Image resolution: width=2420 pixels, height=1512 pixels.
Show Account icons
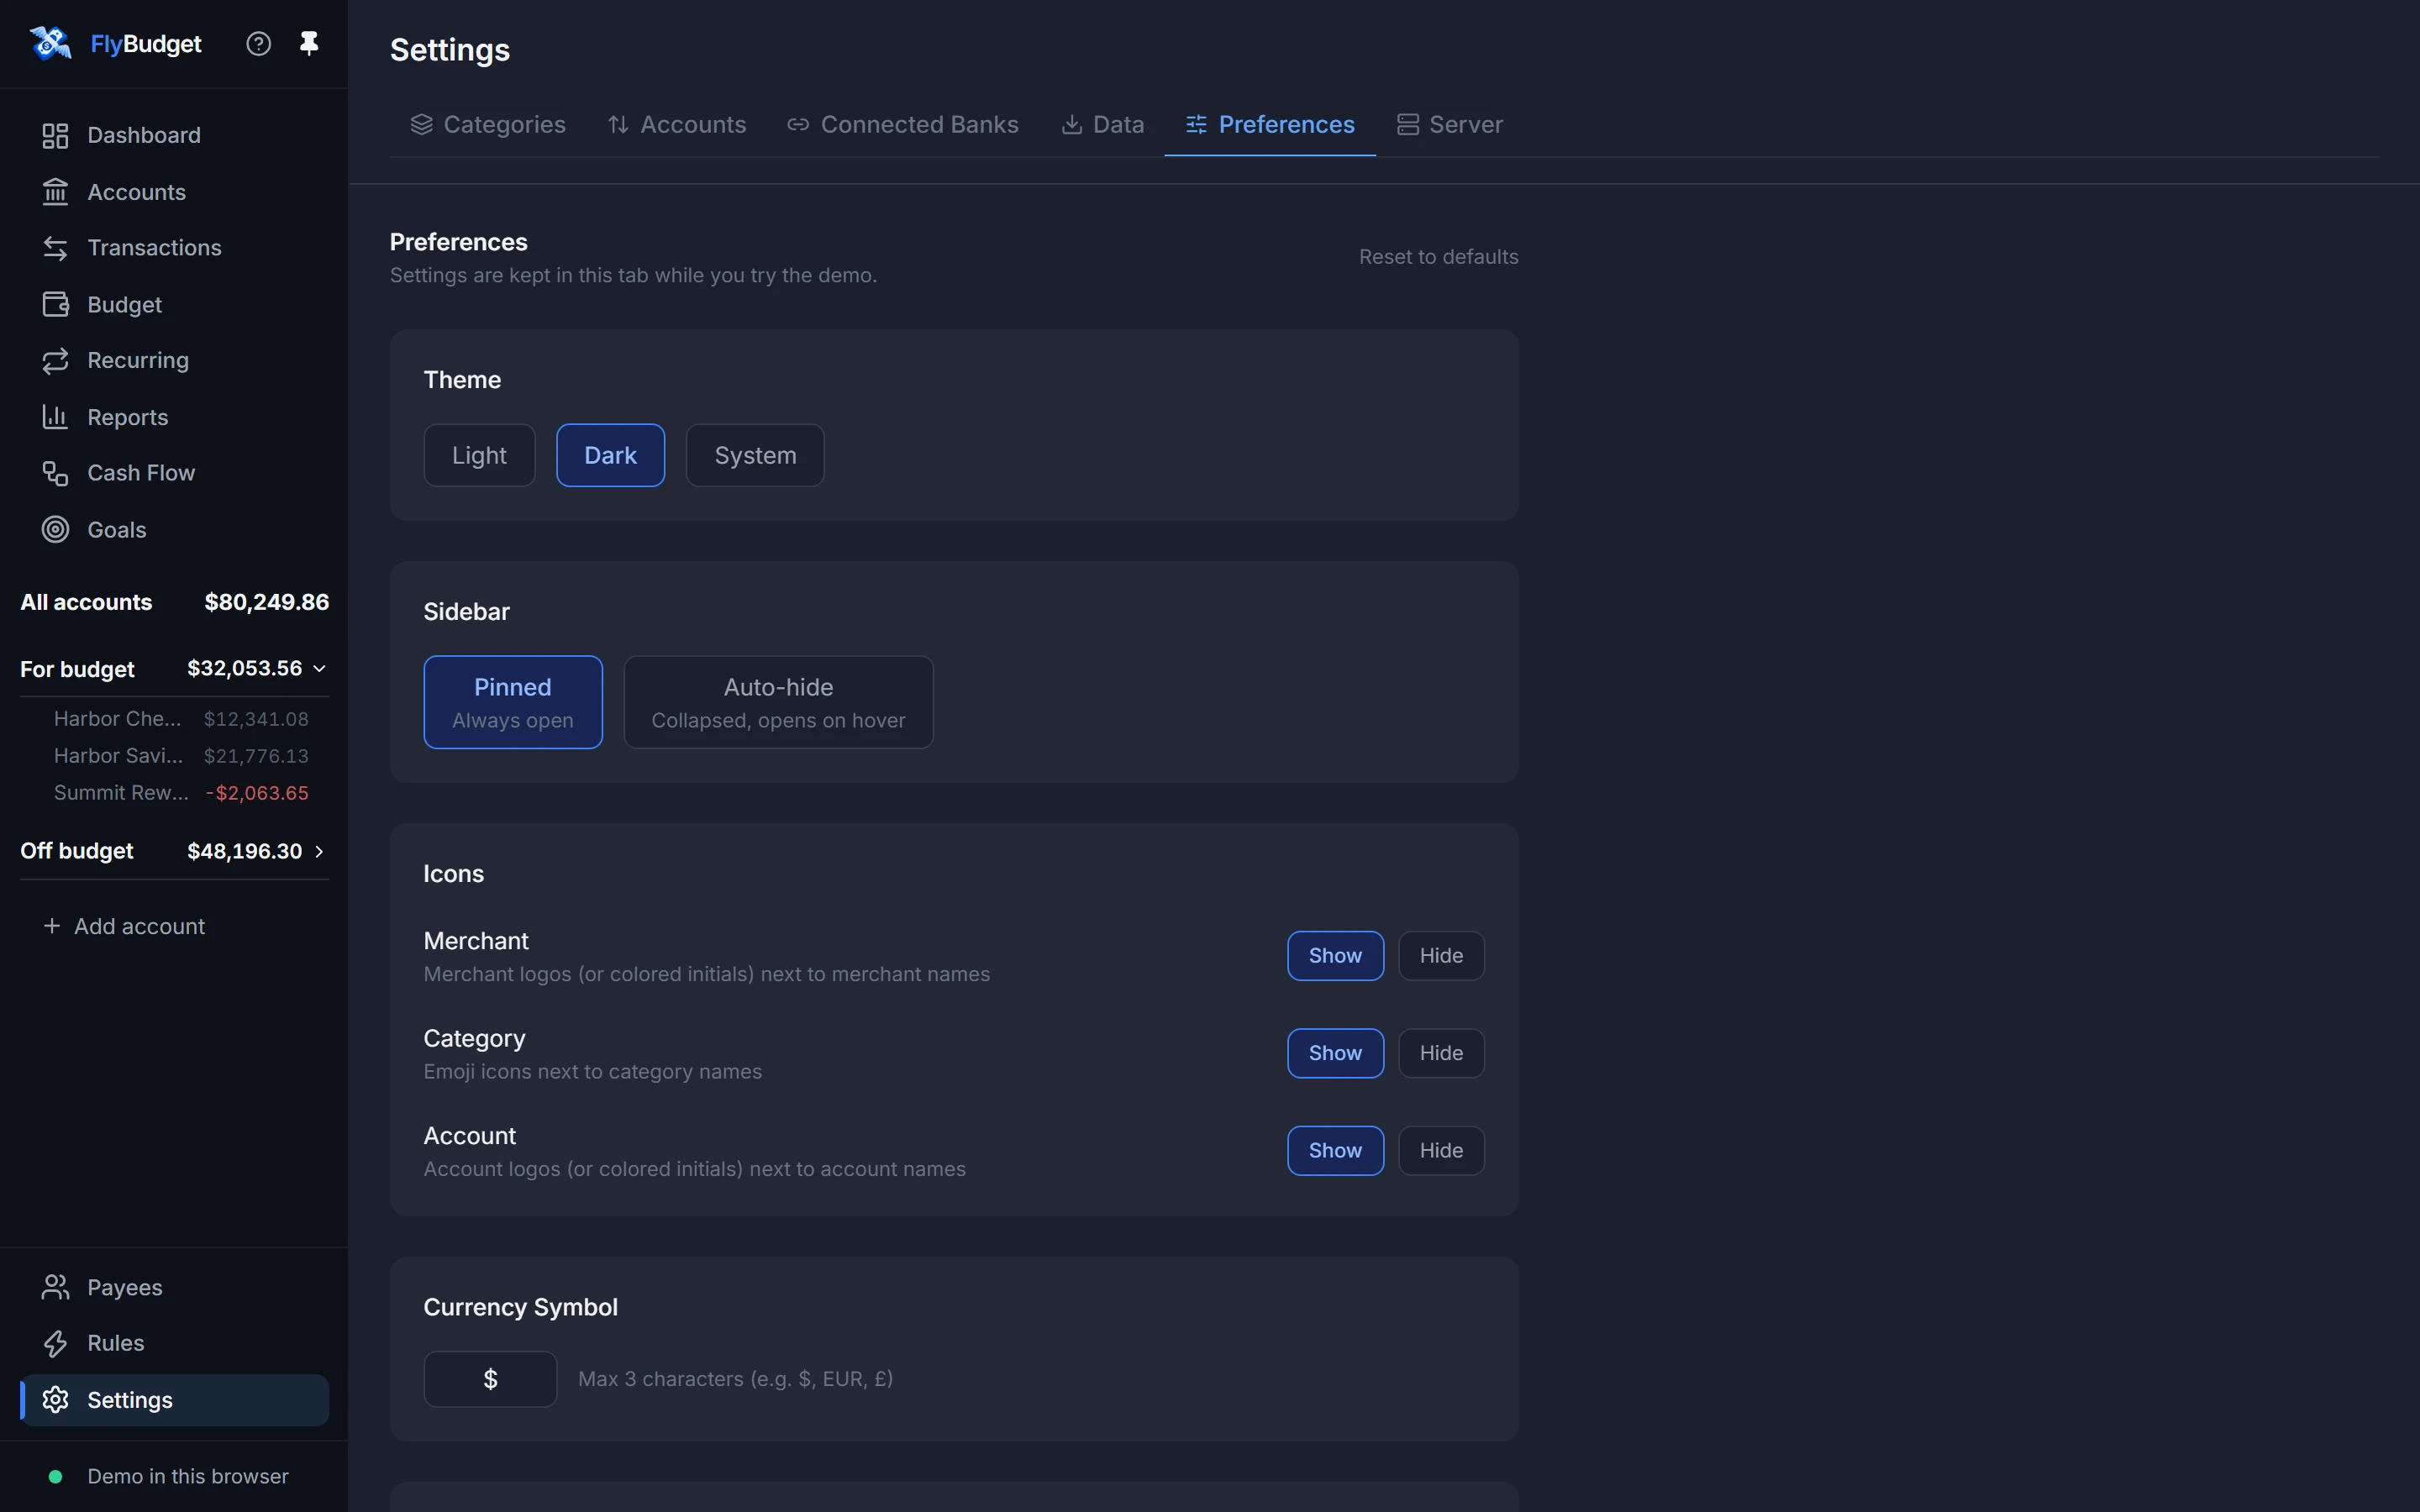click(x=1335, y=1151)
